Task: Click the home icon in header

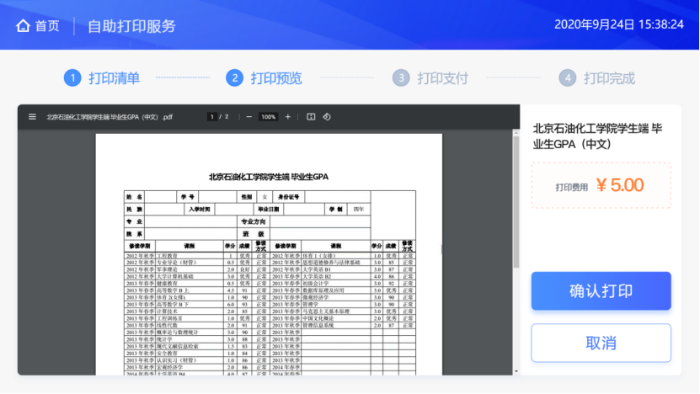Action: (23, 26)
